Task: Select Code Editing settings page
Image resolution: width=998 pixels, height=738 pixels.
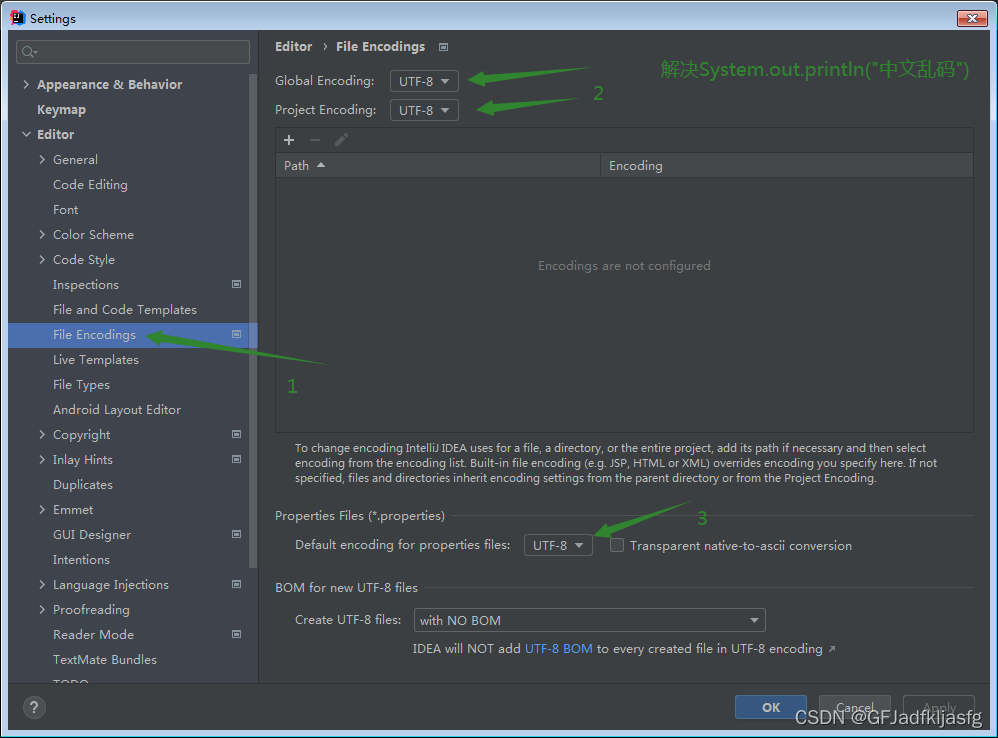Action: pos(90,184)
